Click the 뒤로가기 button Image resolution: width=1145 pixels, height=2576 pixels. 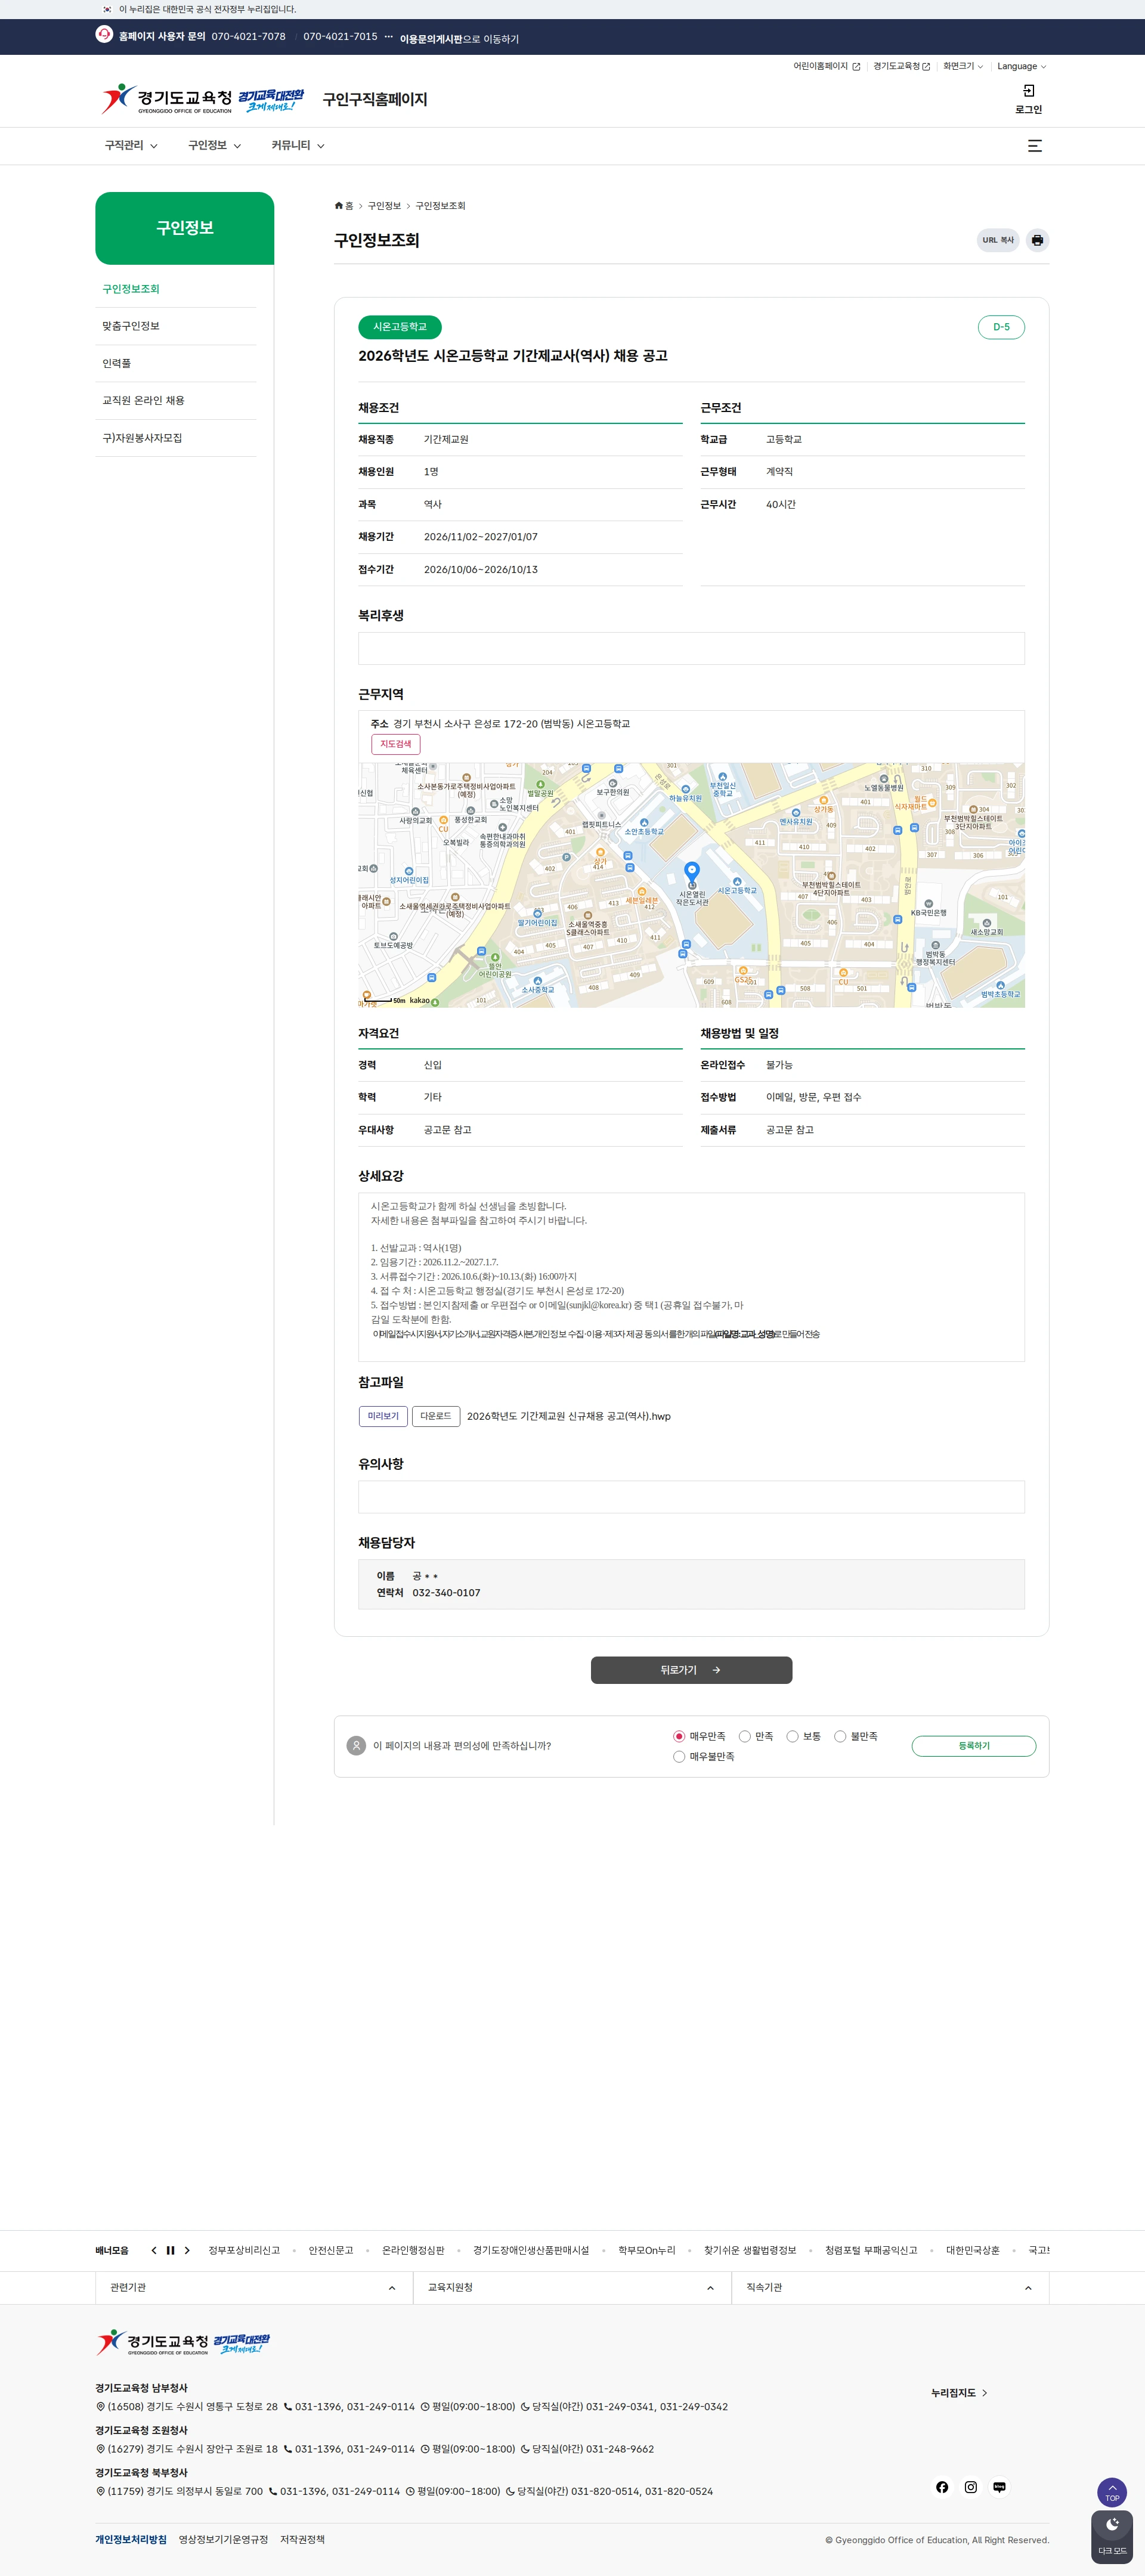pyautogui.click(x=691, y=1670)
